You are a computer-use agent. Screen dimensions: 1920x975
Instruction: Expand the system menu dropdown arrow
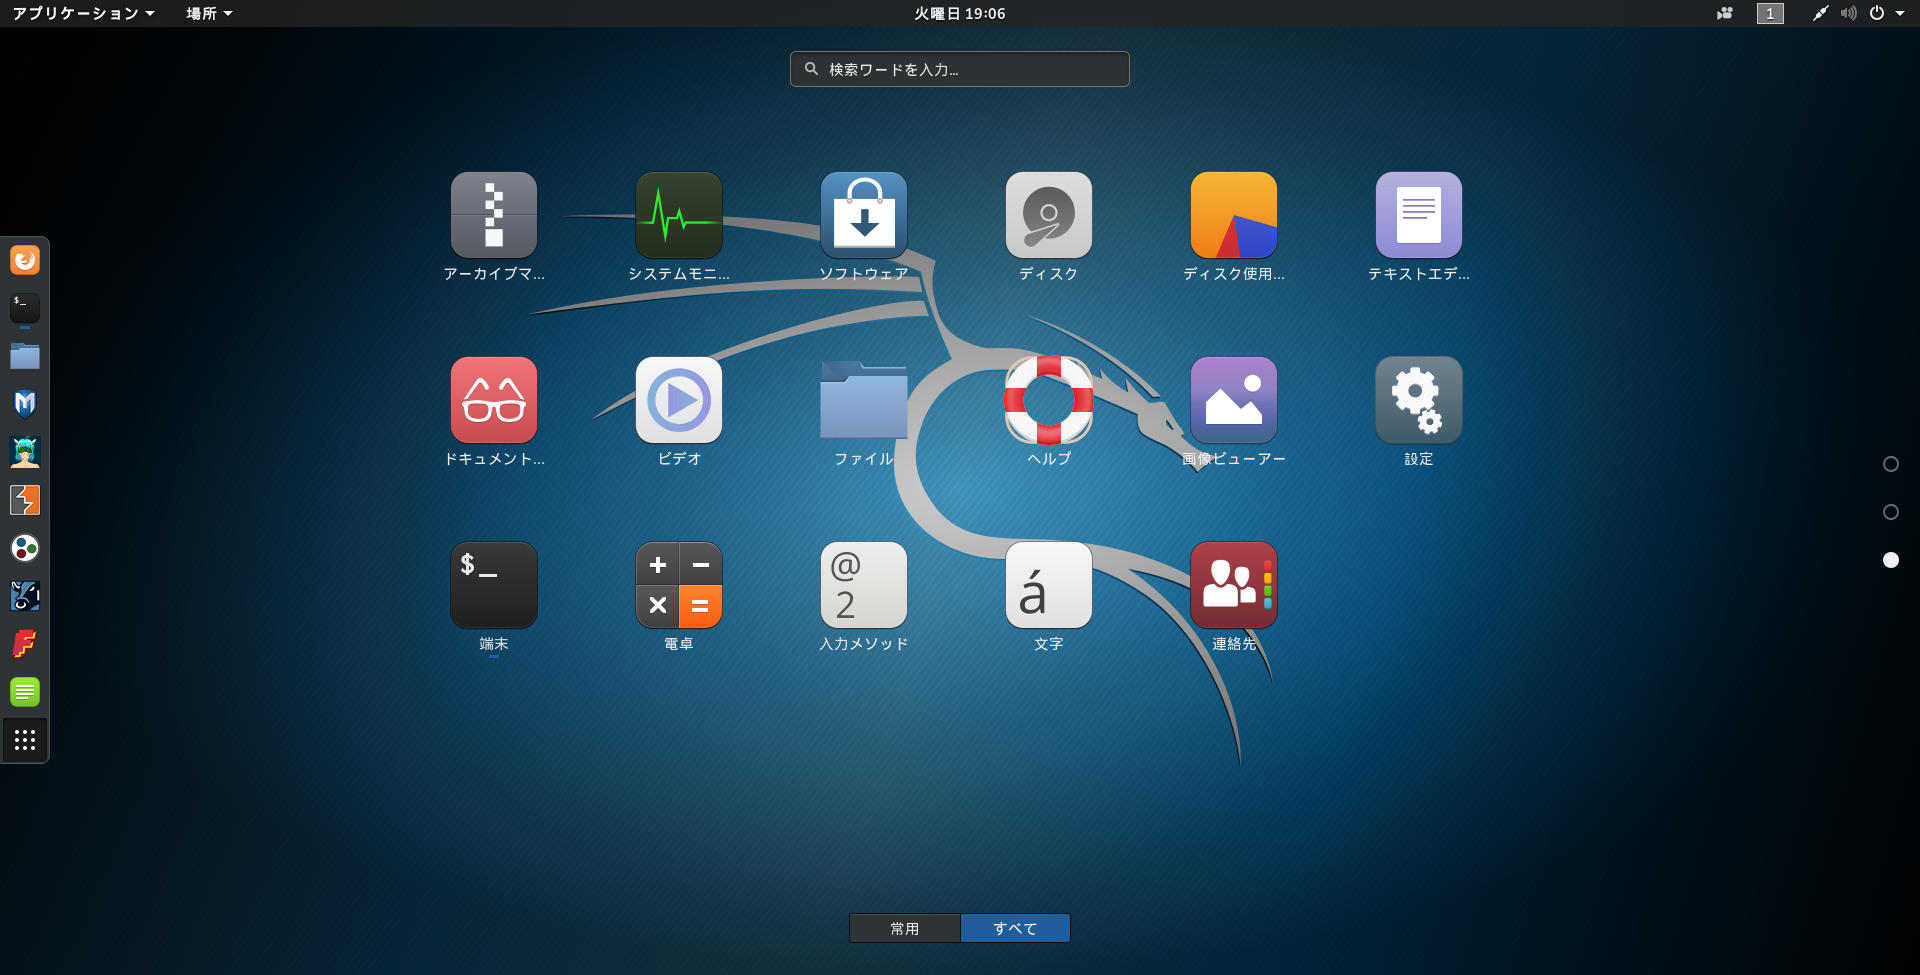pyautogui.click(x=1900, y=13)
